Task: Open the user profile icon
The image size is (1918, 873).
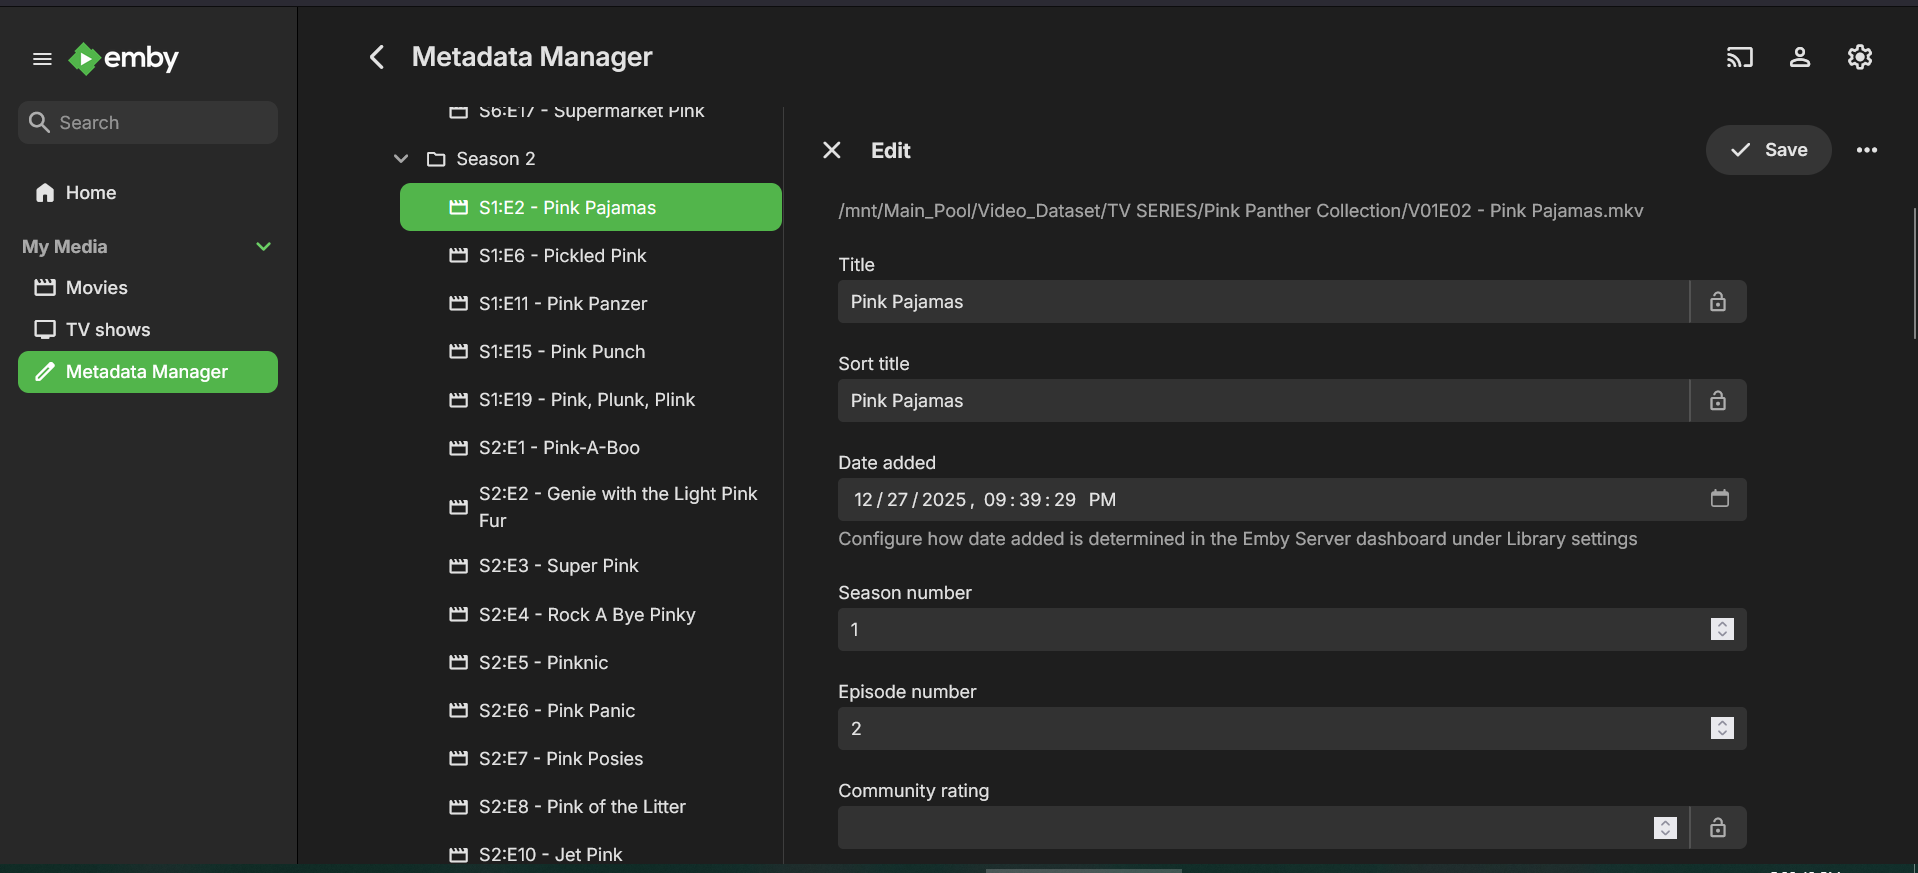Action: 1799,58
